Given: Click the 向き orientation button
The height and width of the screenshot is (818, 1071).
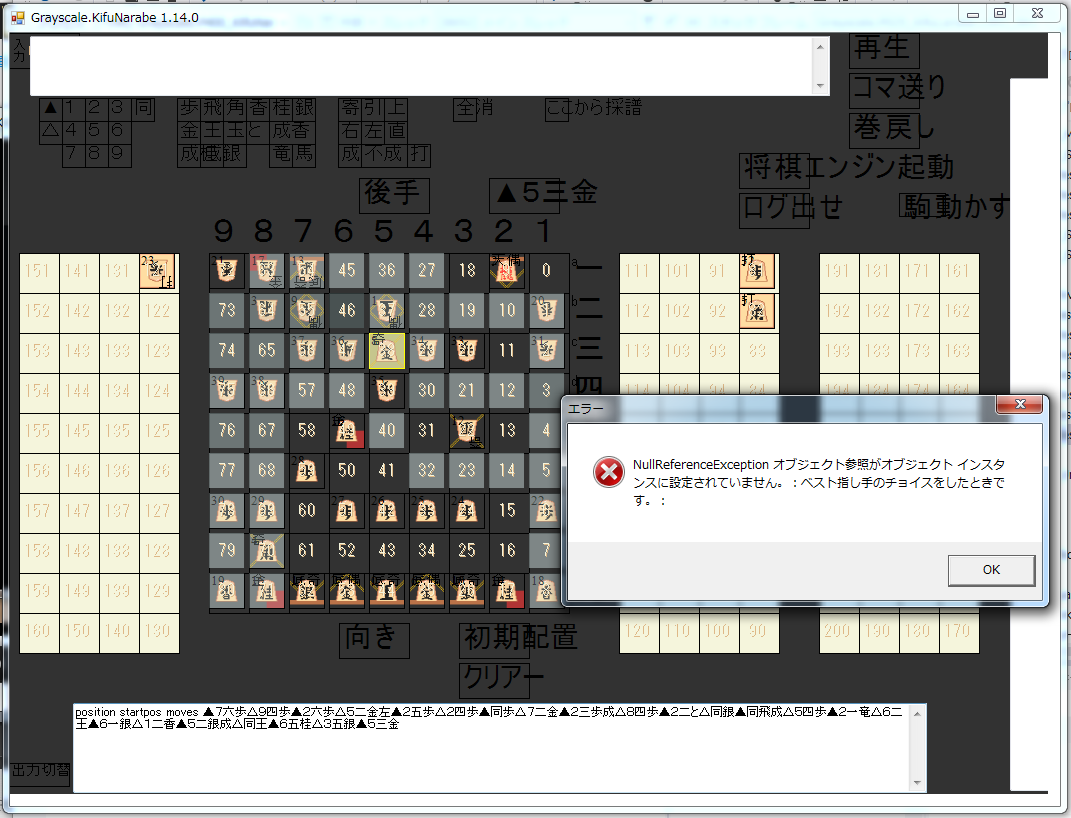Looking at the screenshot, I should point(374,640).
